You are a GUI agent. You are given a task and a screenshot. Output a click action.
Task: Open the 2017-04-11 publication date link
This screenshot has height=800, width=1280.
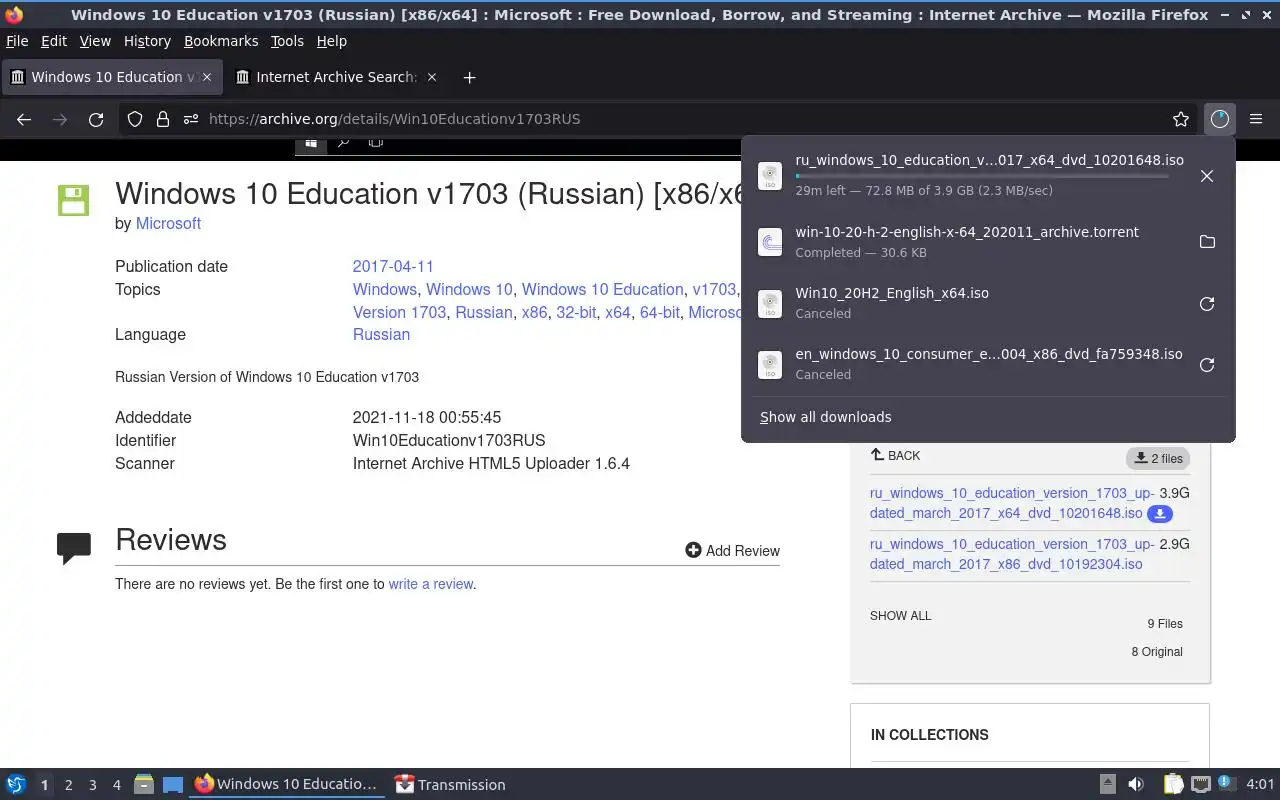pyautogui.click(x=393, y=266)
